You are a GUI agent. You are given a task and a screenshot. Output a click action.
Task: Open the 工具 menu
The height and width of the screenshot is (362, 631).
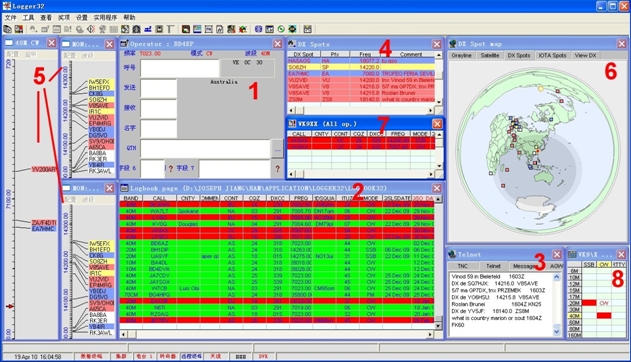[28, 17]
